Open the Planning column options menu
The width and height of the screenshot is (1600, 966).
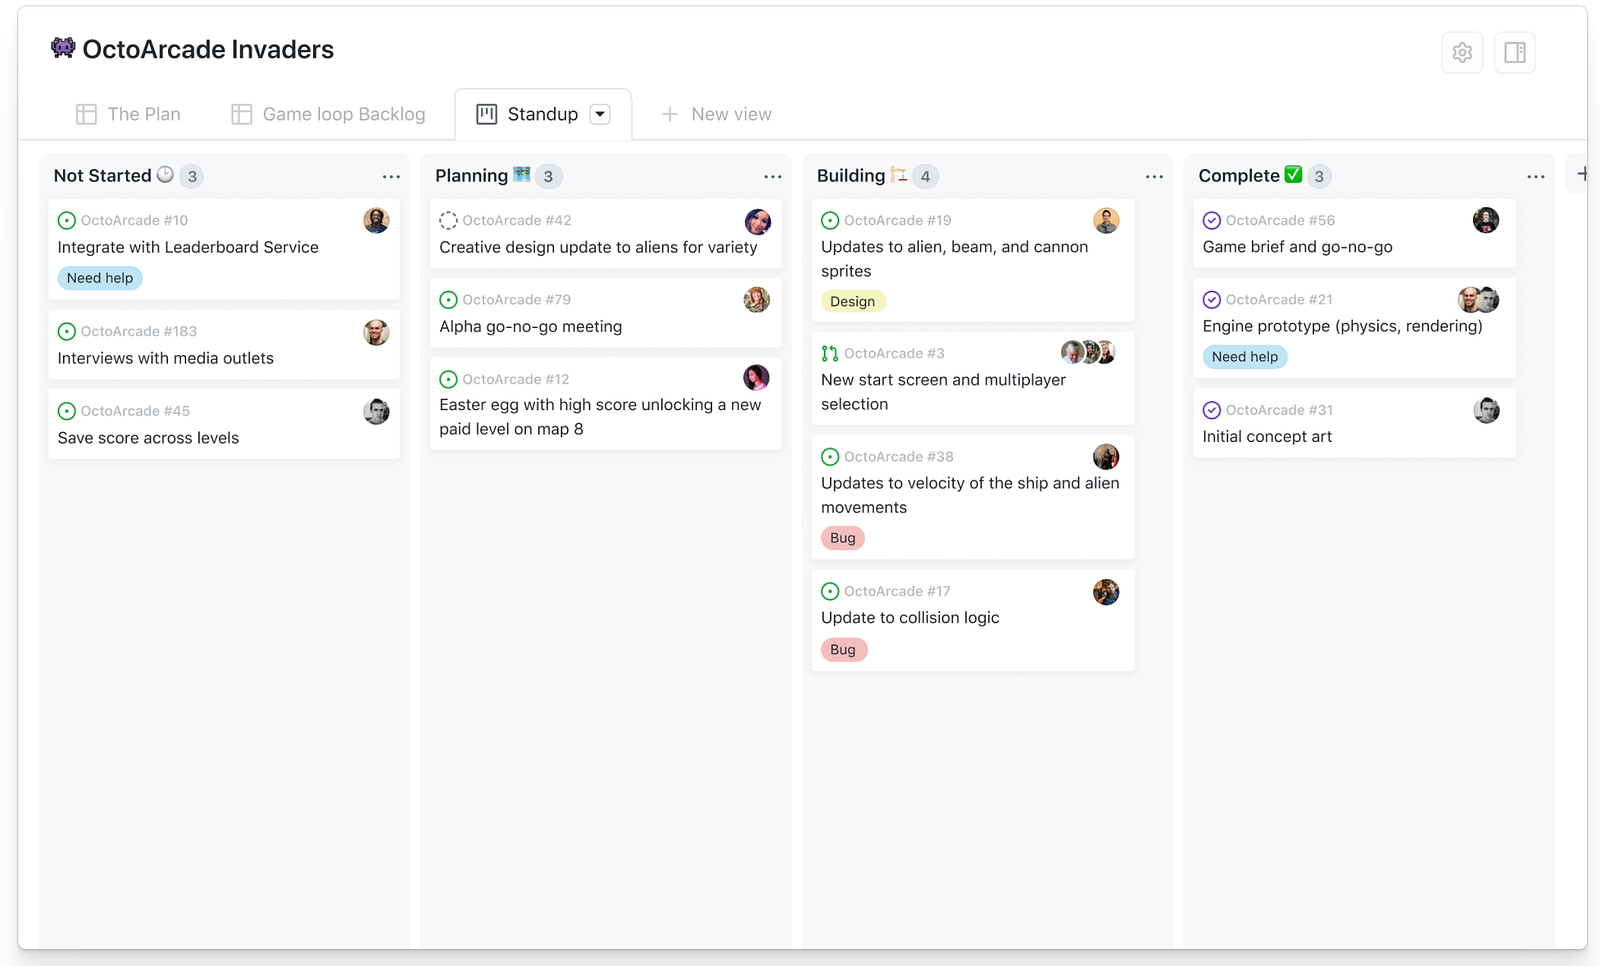[773, 177]
